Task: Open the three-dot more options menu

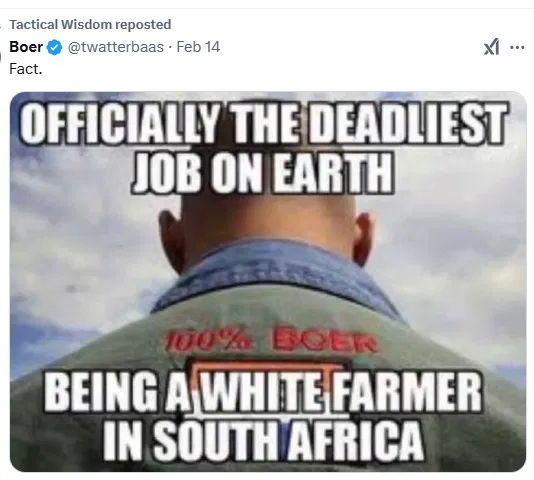Action: (x=517, y=47)
